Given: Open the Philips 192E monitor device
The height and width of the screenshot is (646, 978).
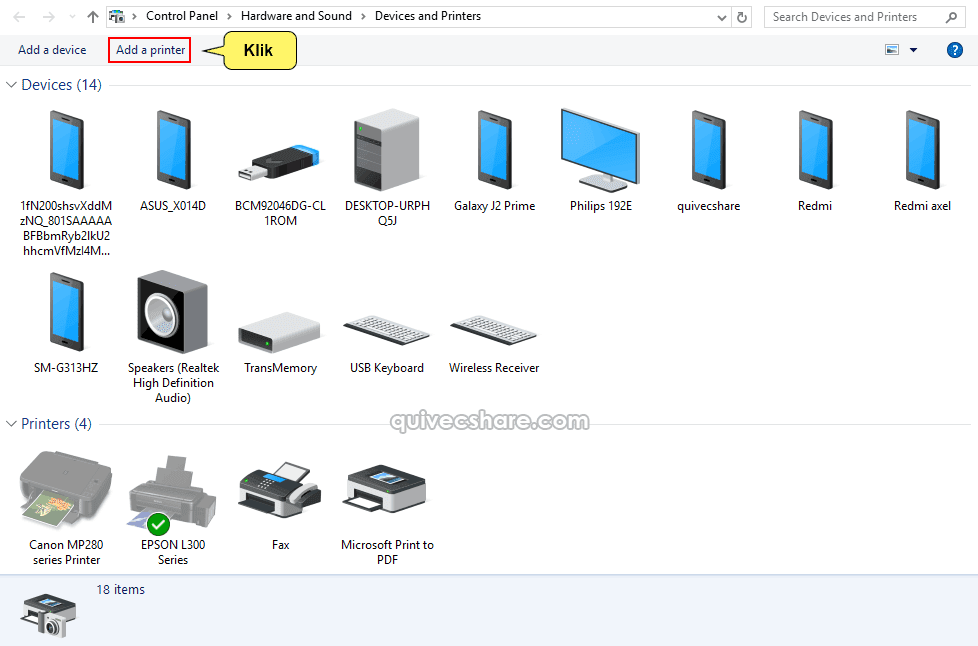Looking at the screenshot, I should [600, 150].
